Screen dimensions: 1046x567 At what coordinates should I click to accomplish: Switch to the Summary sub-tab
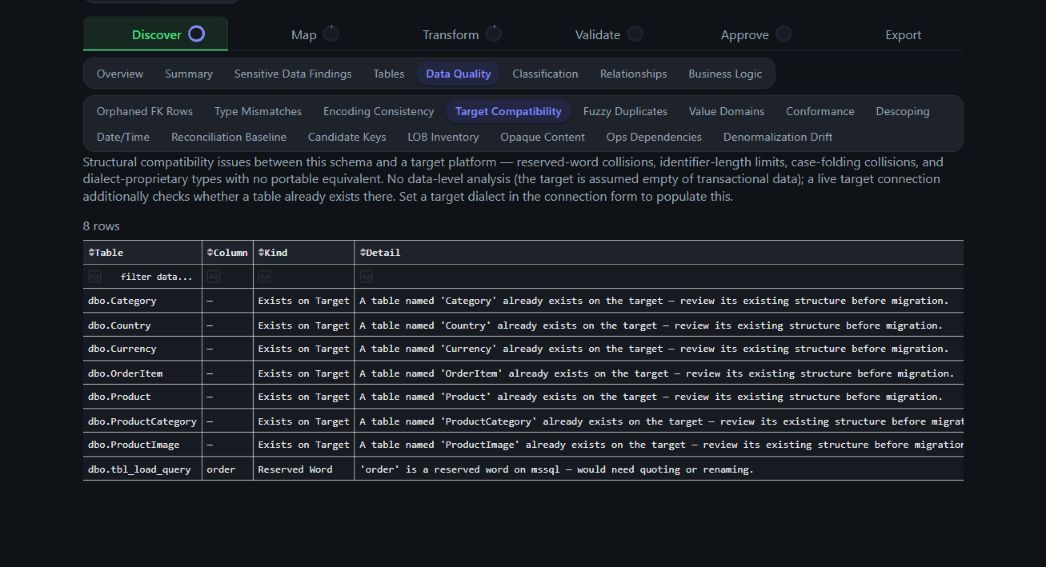point(189,74)
